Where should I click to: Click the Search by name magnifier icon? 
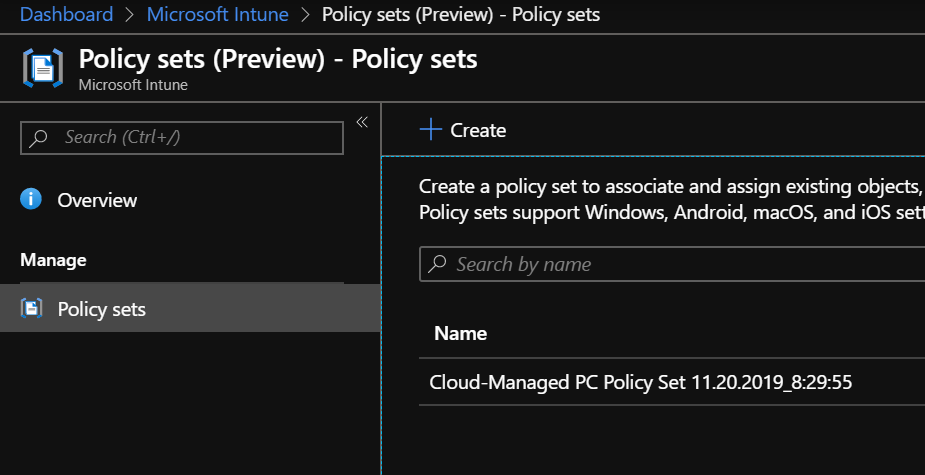(x=437, y=265)
